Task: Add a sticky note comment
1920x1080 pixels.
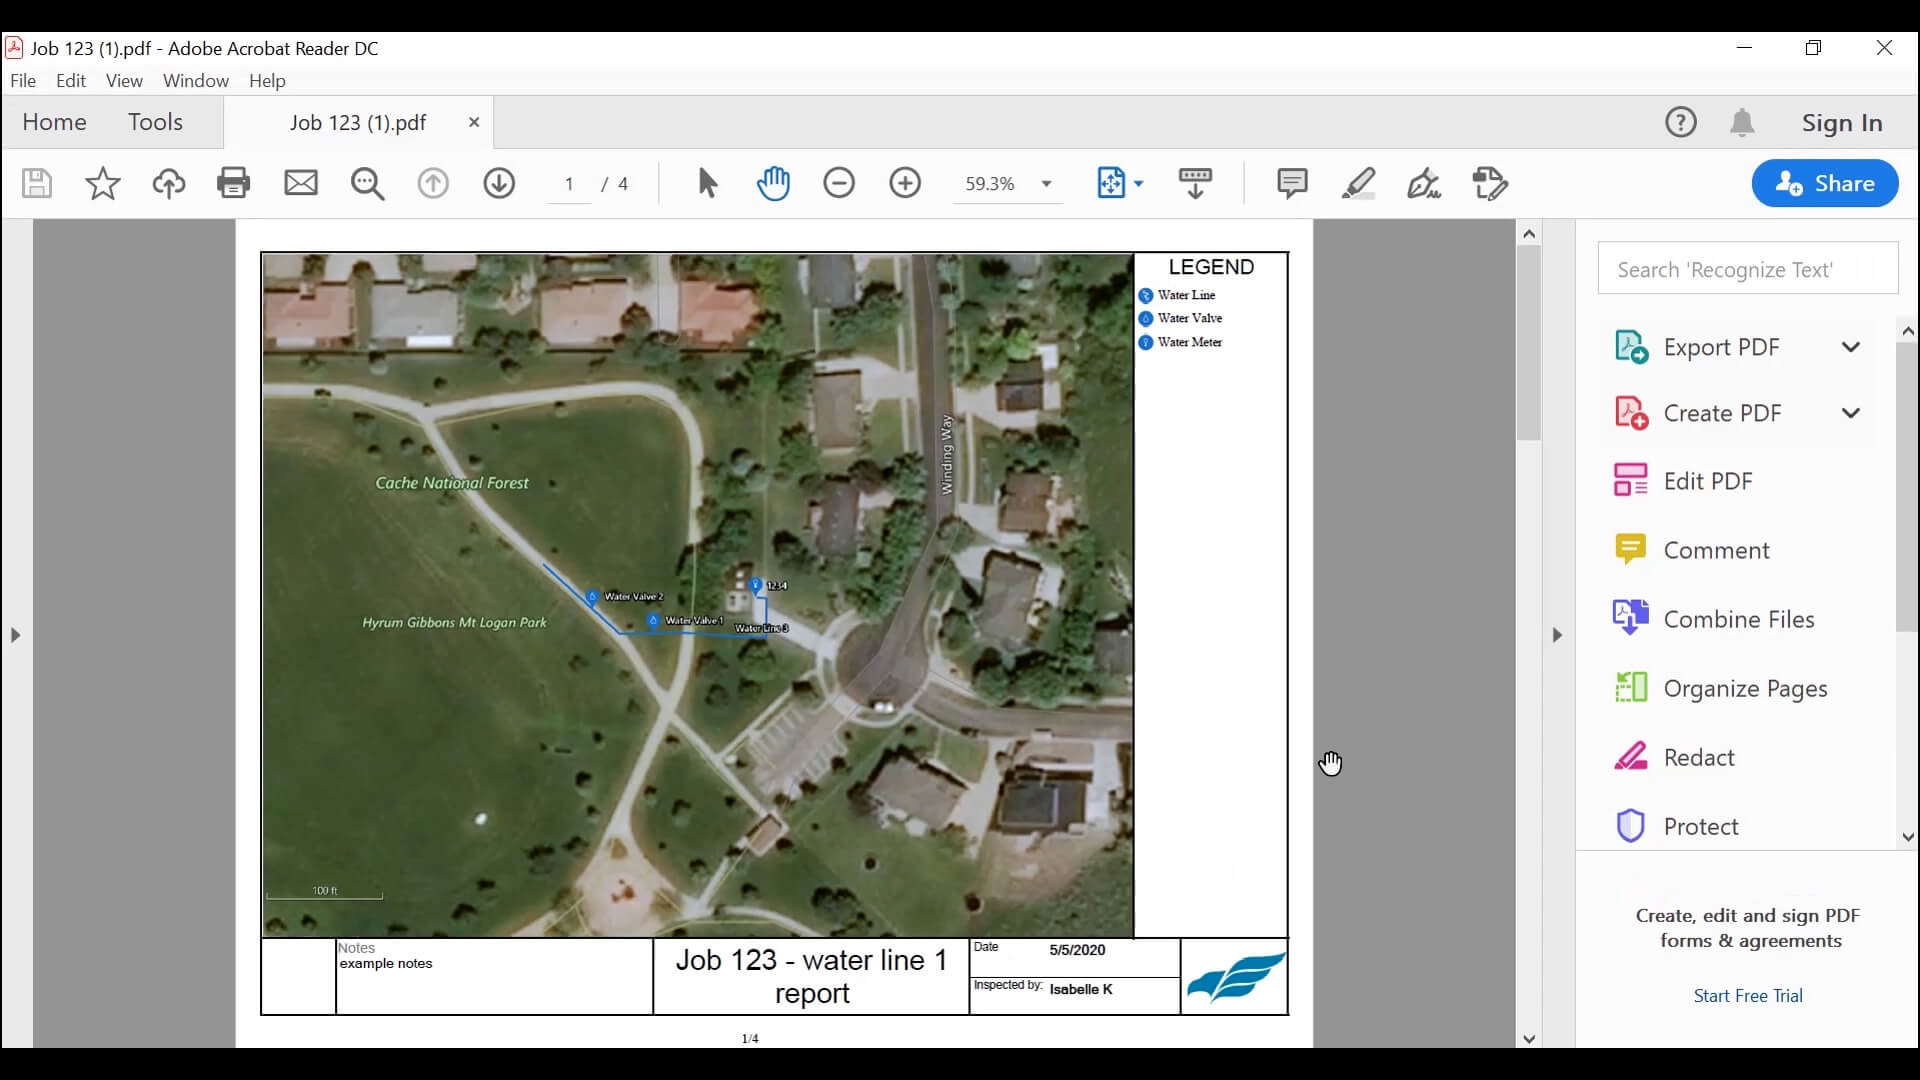Action: pos(1292,184)
